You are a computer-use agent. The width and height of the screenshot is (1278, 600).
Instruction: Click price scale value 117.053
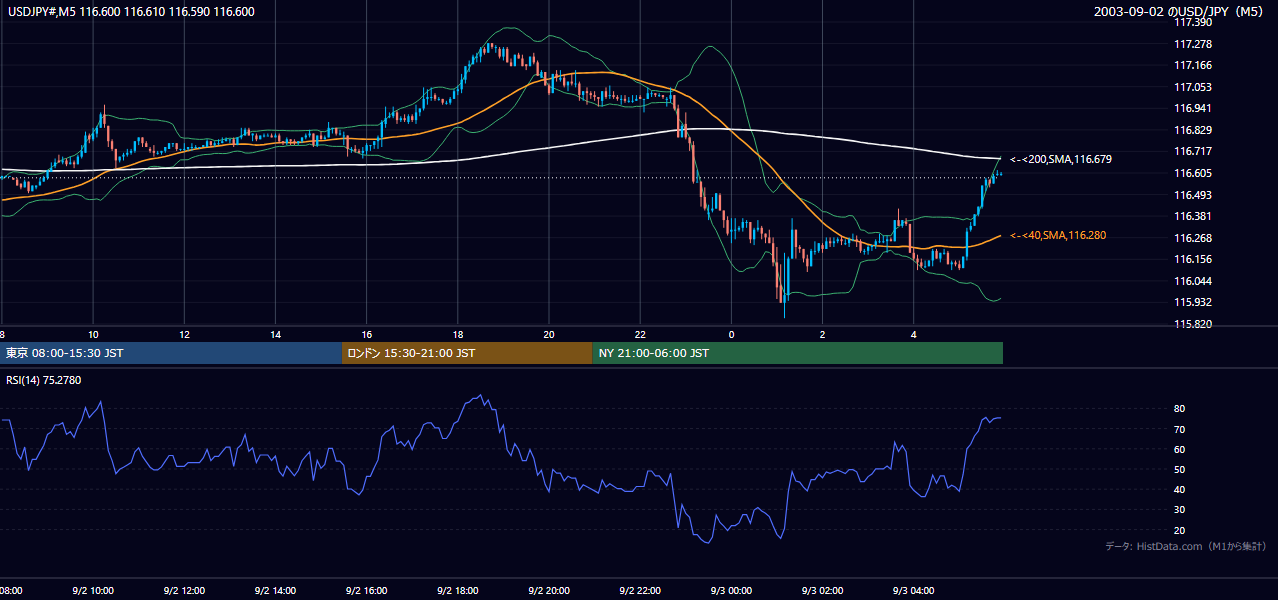(x=1192, y=87)
